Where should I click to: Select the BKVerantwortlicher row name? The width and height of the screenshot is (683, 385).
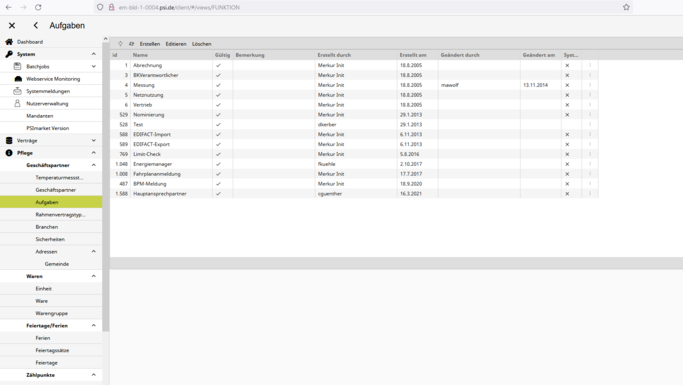tap(156, 75)
